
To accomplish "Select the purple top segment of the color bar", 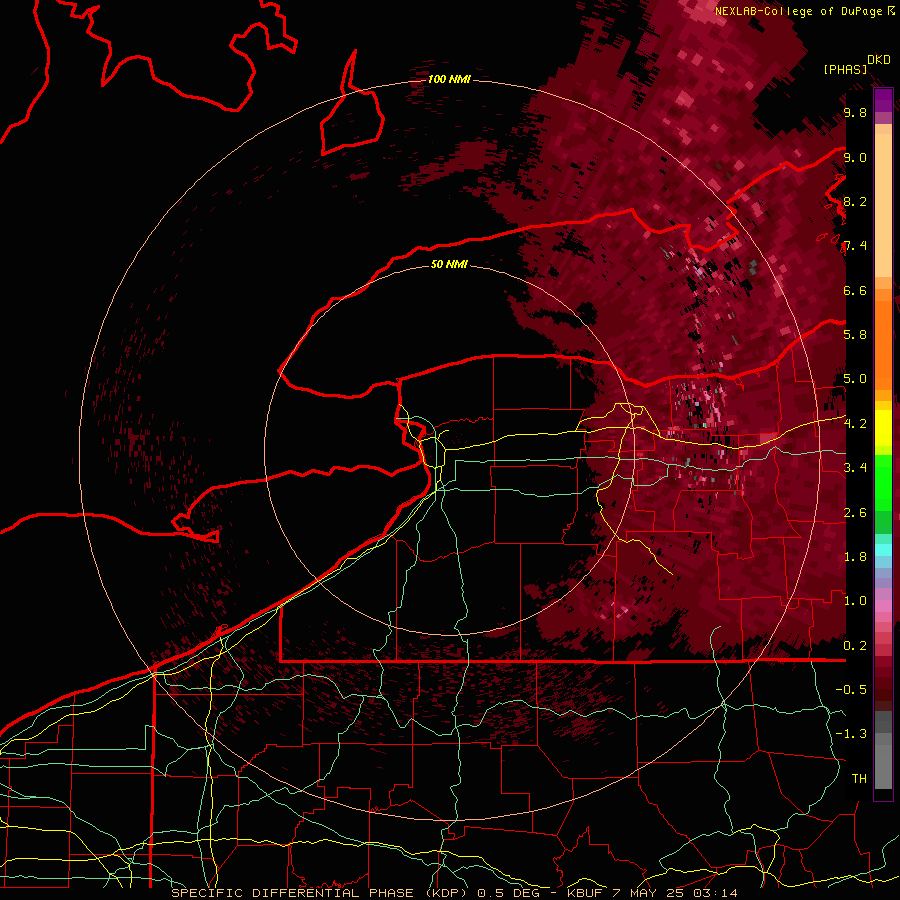I will point(883,100).
